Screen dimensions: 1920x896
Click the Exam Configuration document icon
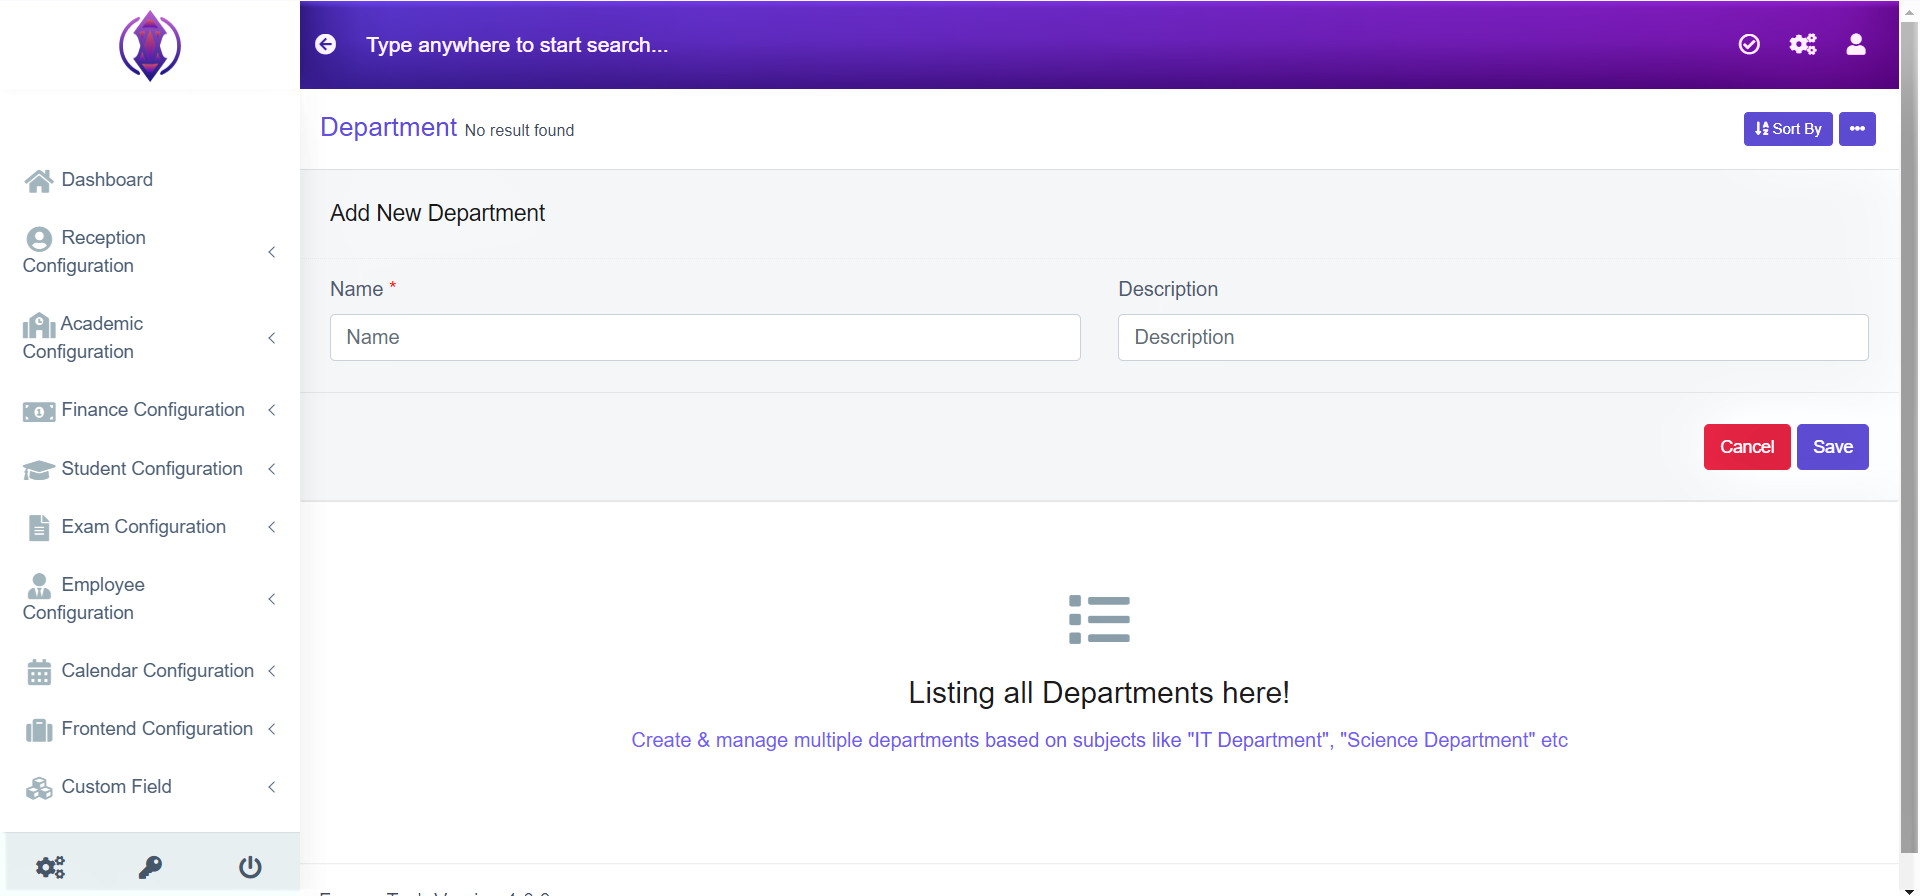pos(39,528)
